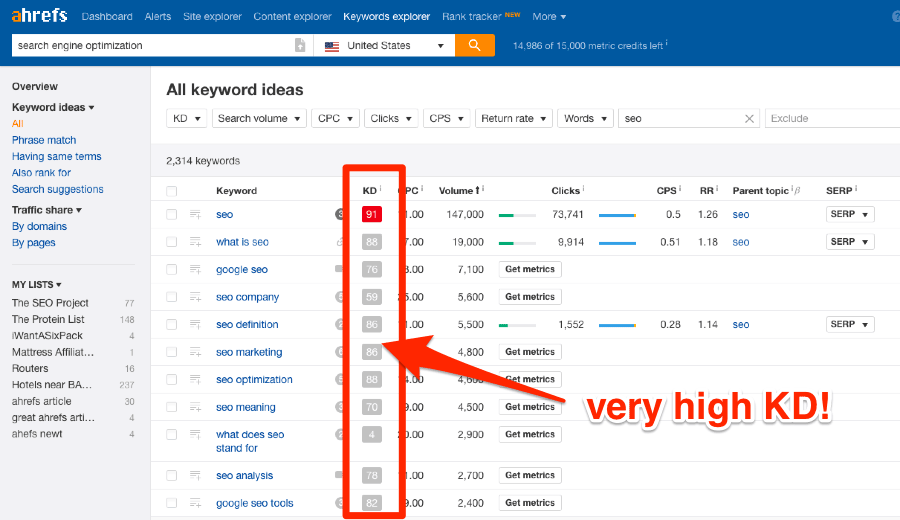Click Get metrics for 'google seo'
The height and width of the screenshot is (520, 900).
pos(530,269)
